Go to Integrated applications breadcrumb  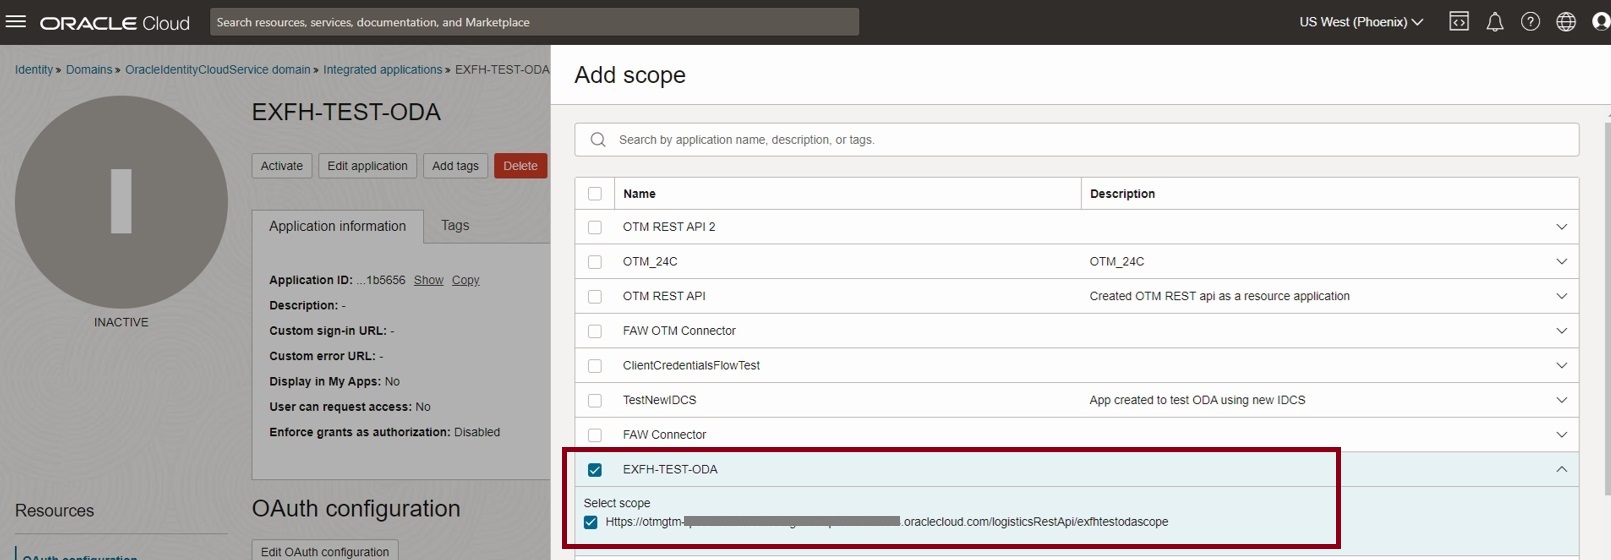(x=383, y=70)
